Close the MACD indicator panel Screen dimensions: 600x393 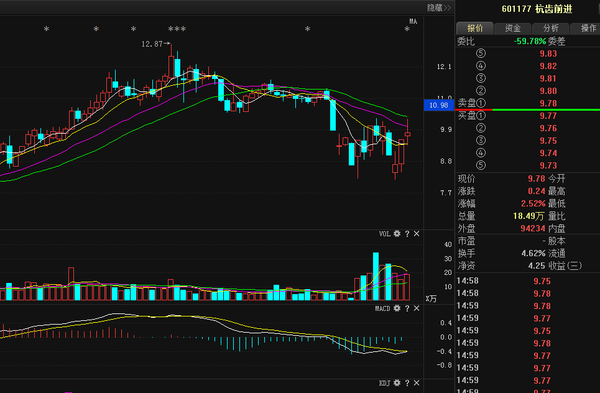pos(417,308)
